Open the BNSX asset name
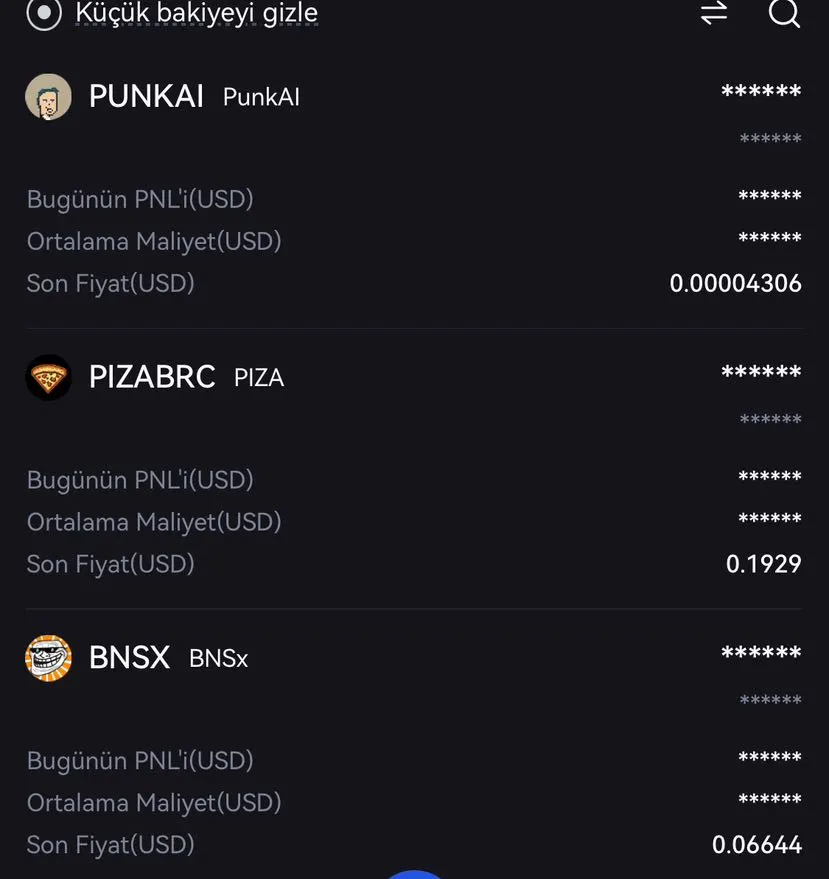 click(x=130, y=658)
